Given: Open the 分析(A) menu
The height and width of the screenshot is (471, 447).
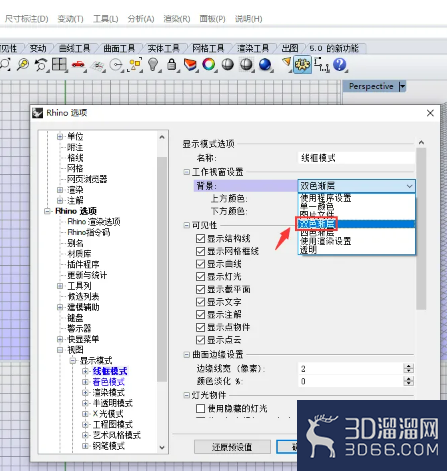Looking at the screenshot, I should pyautogui.click(x=141, y=19).
